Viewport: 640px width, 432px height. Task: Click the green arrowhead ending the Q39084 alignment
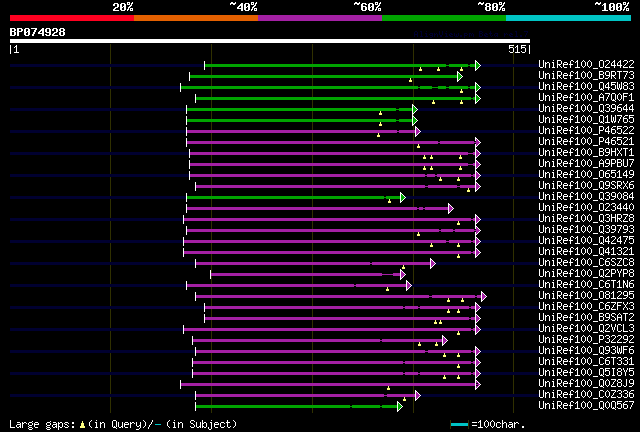403,198
